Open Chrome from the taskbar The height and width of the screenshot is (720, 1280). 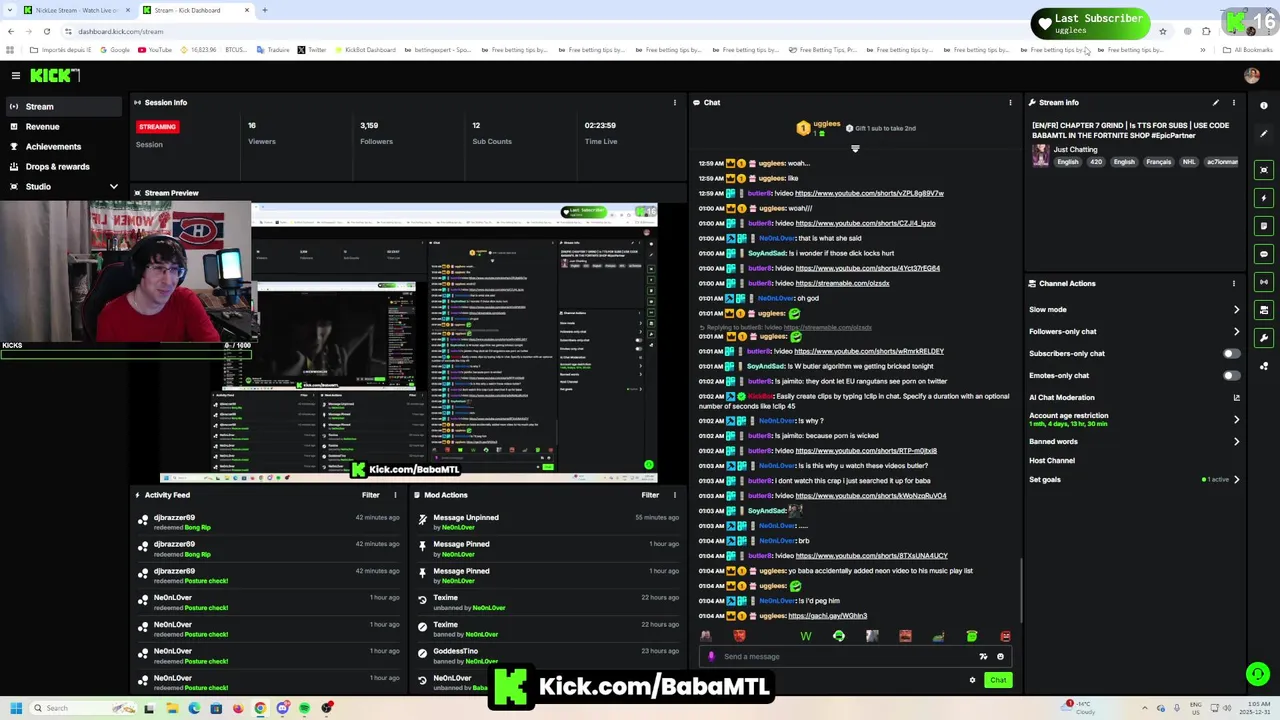pyautogui.click(x=260, y=708)
